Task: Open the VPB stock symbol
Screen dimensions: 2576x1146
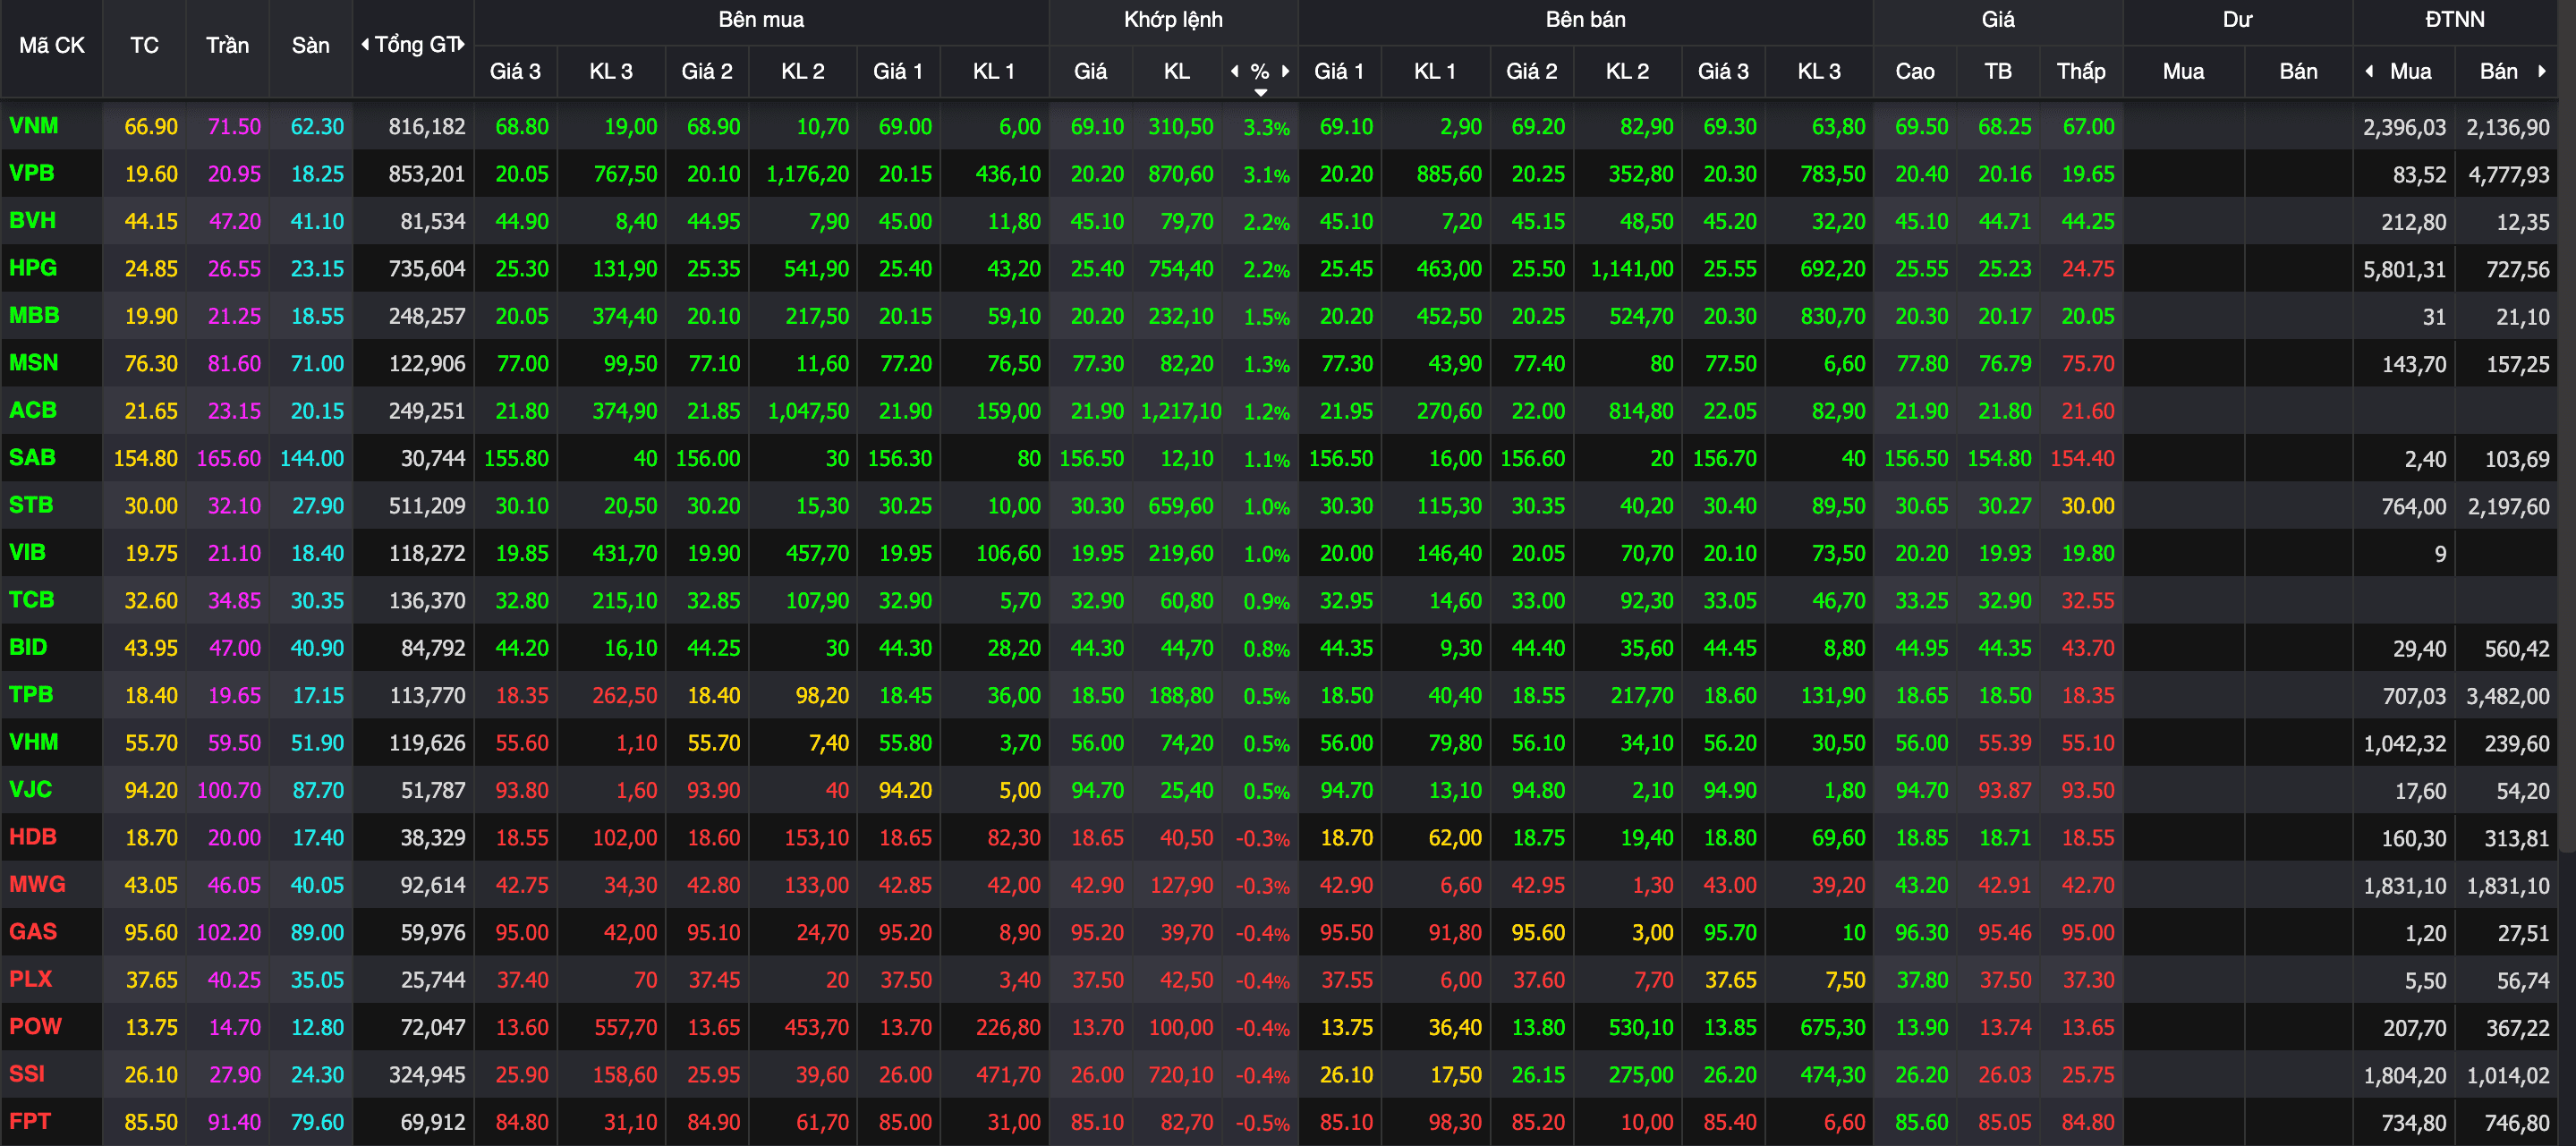Action: [32, 173]
